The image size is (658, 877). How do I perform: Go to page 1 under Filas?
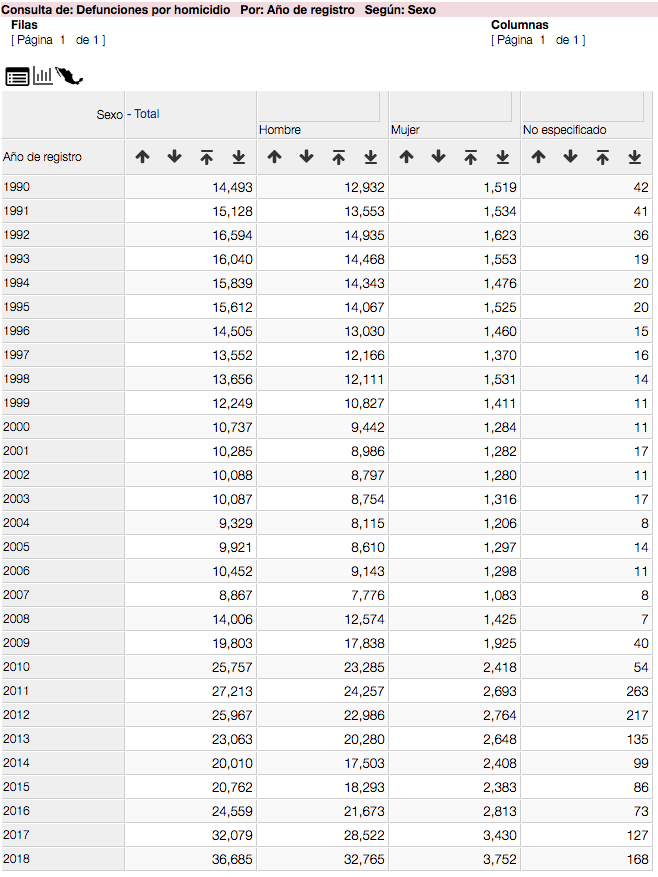[62, 40]
